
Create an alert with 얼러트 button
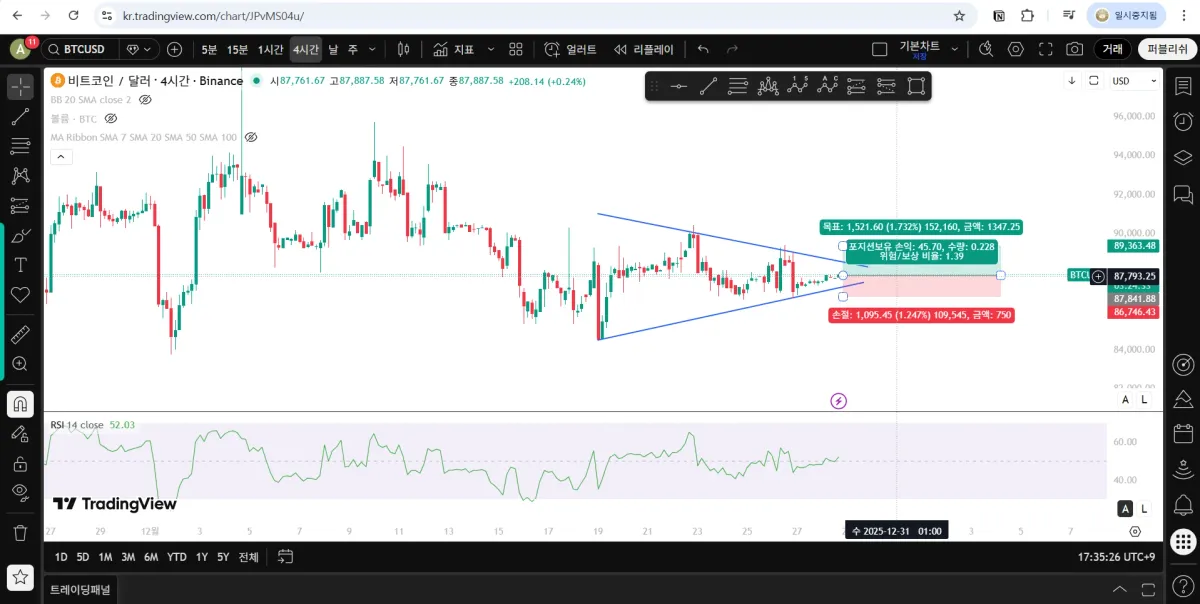coord(570,49)
